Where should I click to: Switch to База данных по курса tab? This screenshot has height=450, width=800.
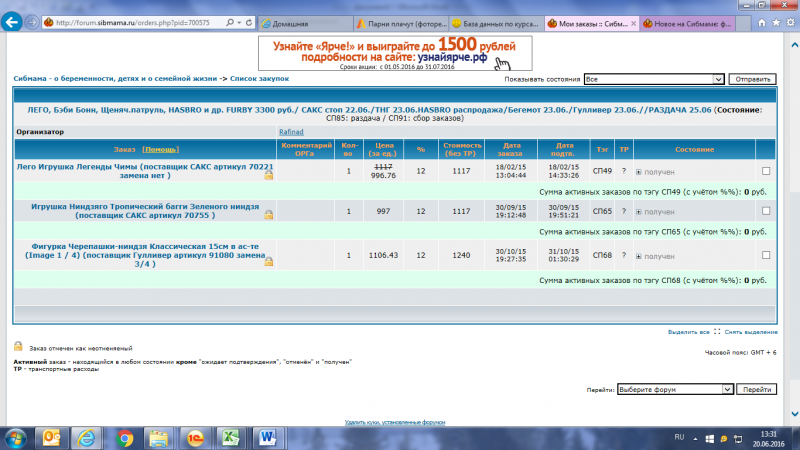496,23
